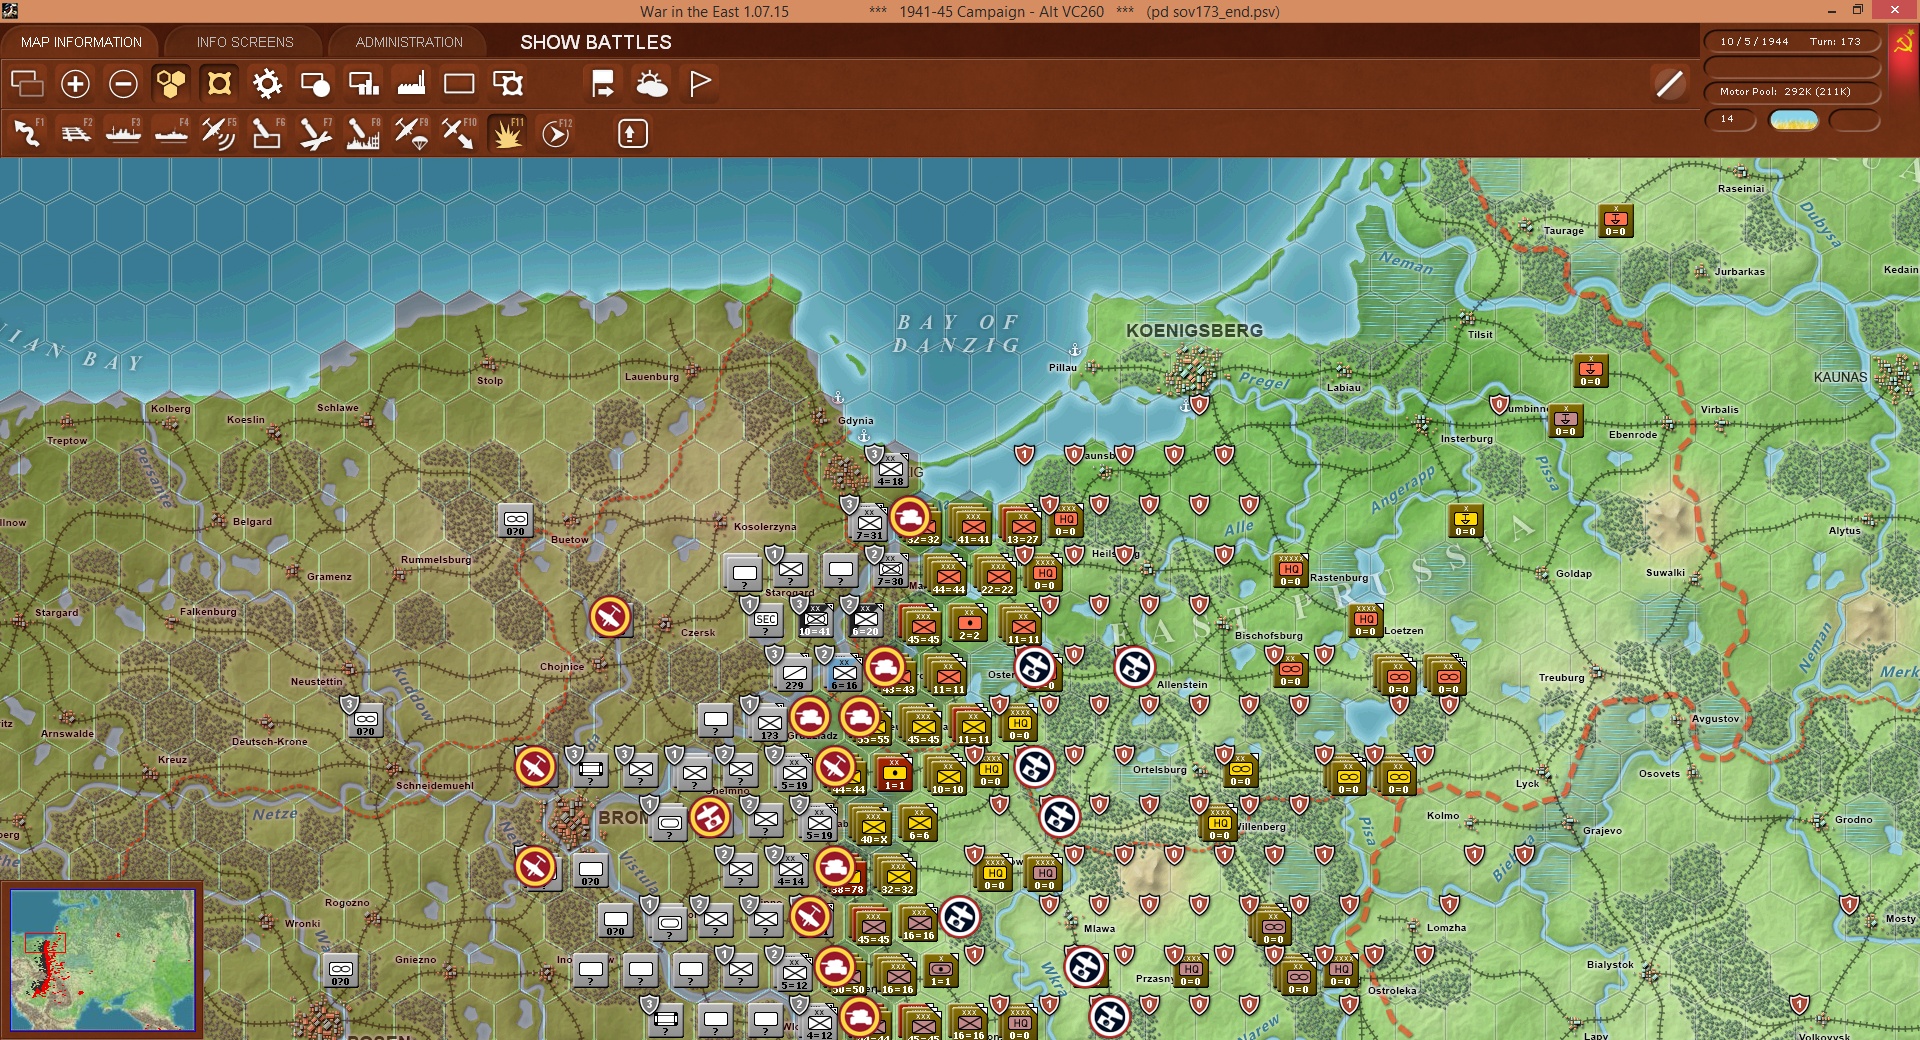Select the SEC security unit counter
Screen dimensions: 1920x1040
pos(766,620)
